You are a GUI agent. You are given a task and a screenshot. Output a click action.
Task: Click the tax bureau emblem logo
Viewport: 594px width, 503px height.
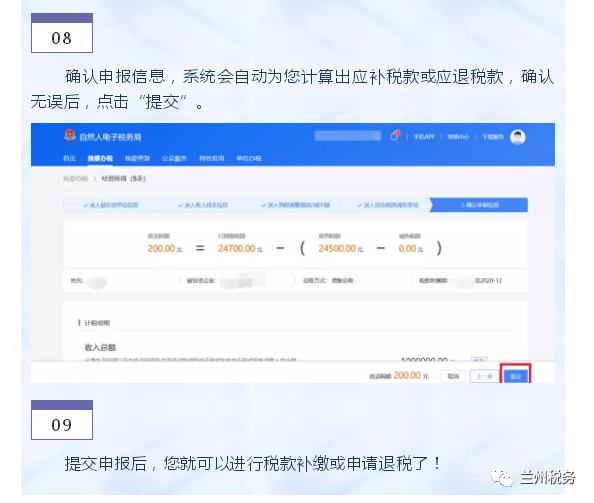pyautogui.click(x=70, y=136)
